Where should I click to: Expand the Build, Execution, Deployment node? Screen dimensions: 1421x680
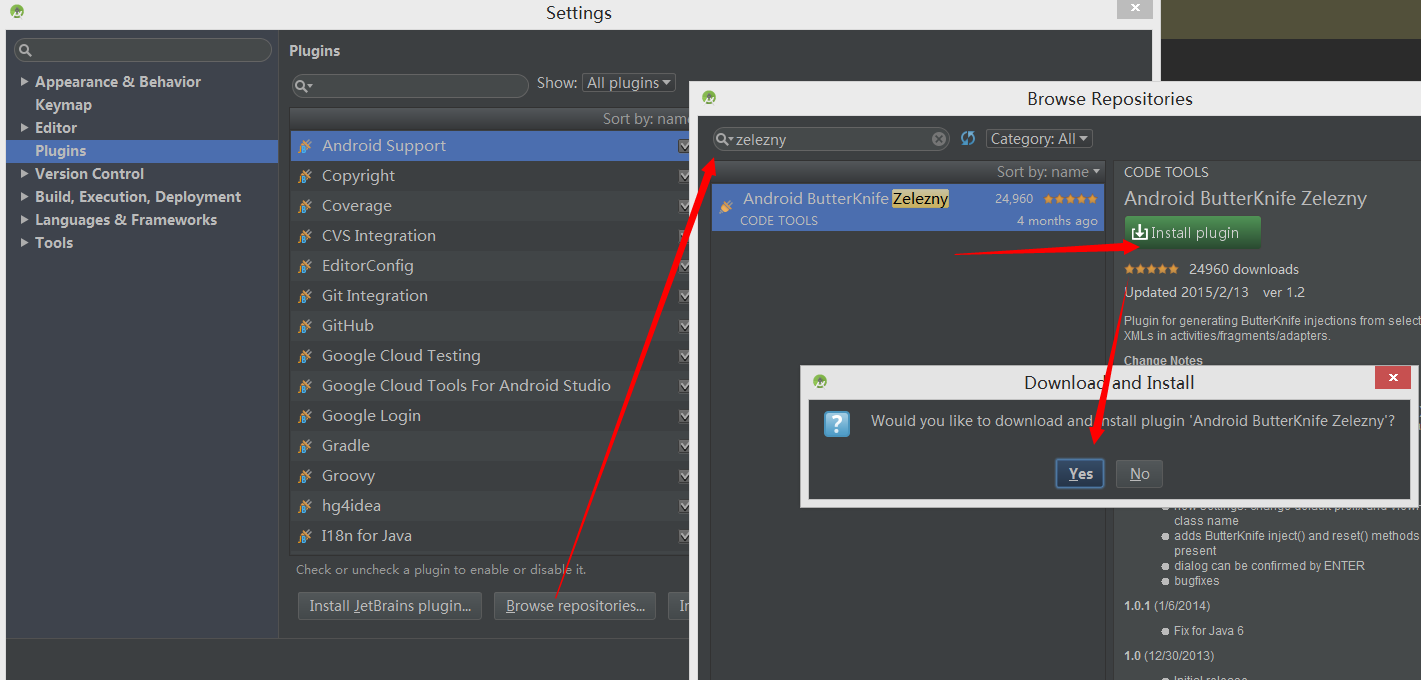point(24,197)
